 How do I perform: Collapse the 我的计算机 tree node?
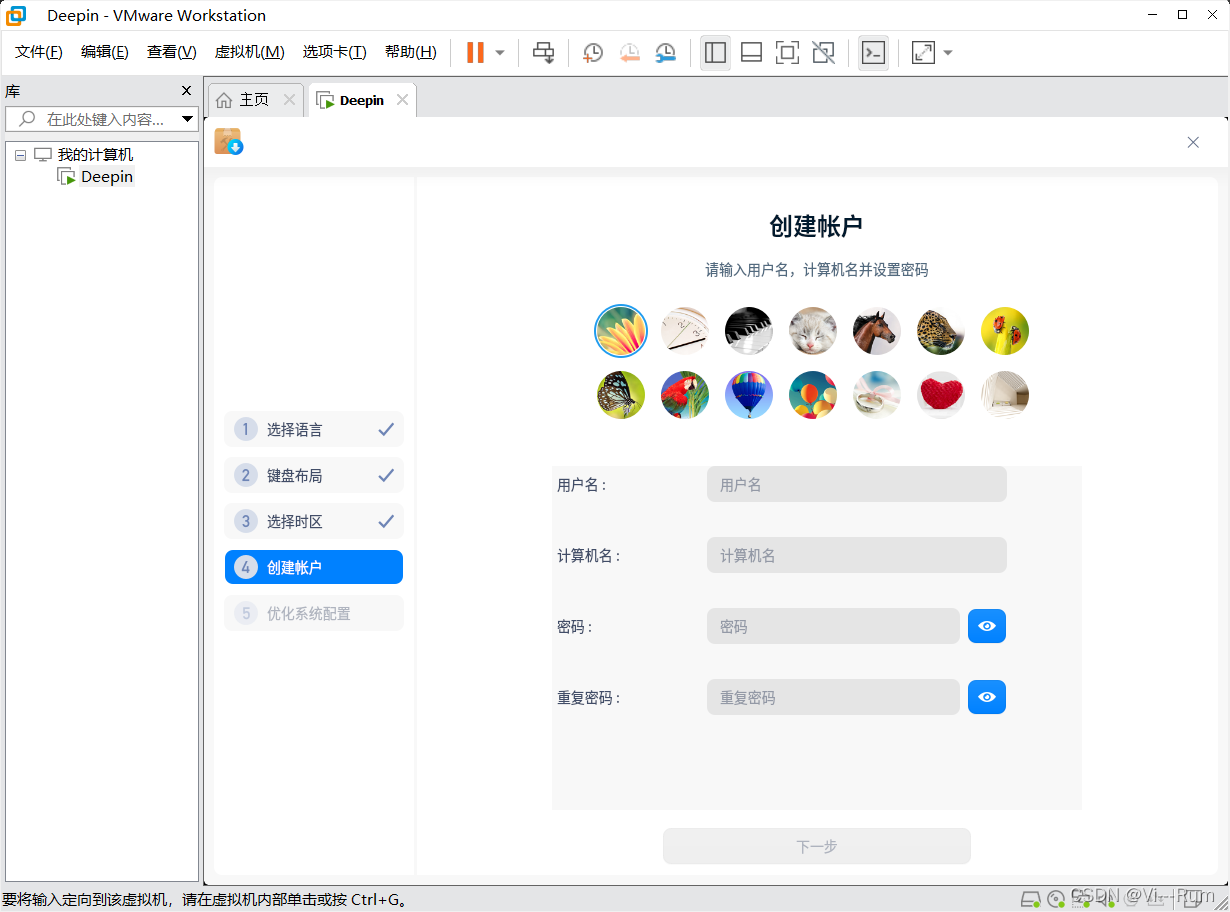pos(20,155)
